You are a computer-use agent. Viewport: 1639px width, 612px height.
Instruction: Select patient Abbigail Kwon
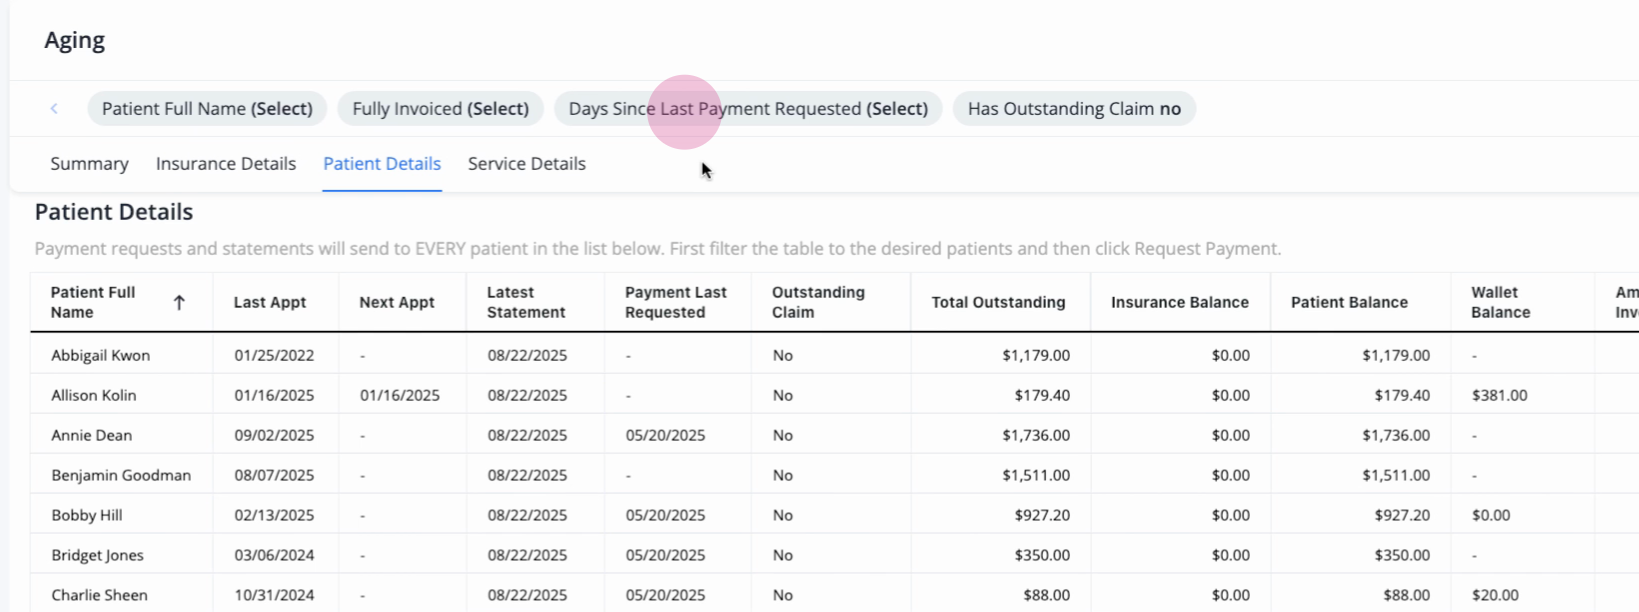(100, 355)
